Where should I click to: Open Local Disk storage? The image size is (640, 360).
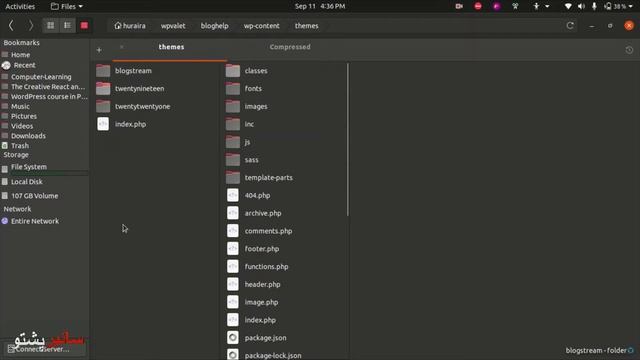(27, 182)
